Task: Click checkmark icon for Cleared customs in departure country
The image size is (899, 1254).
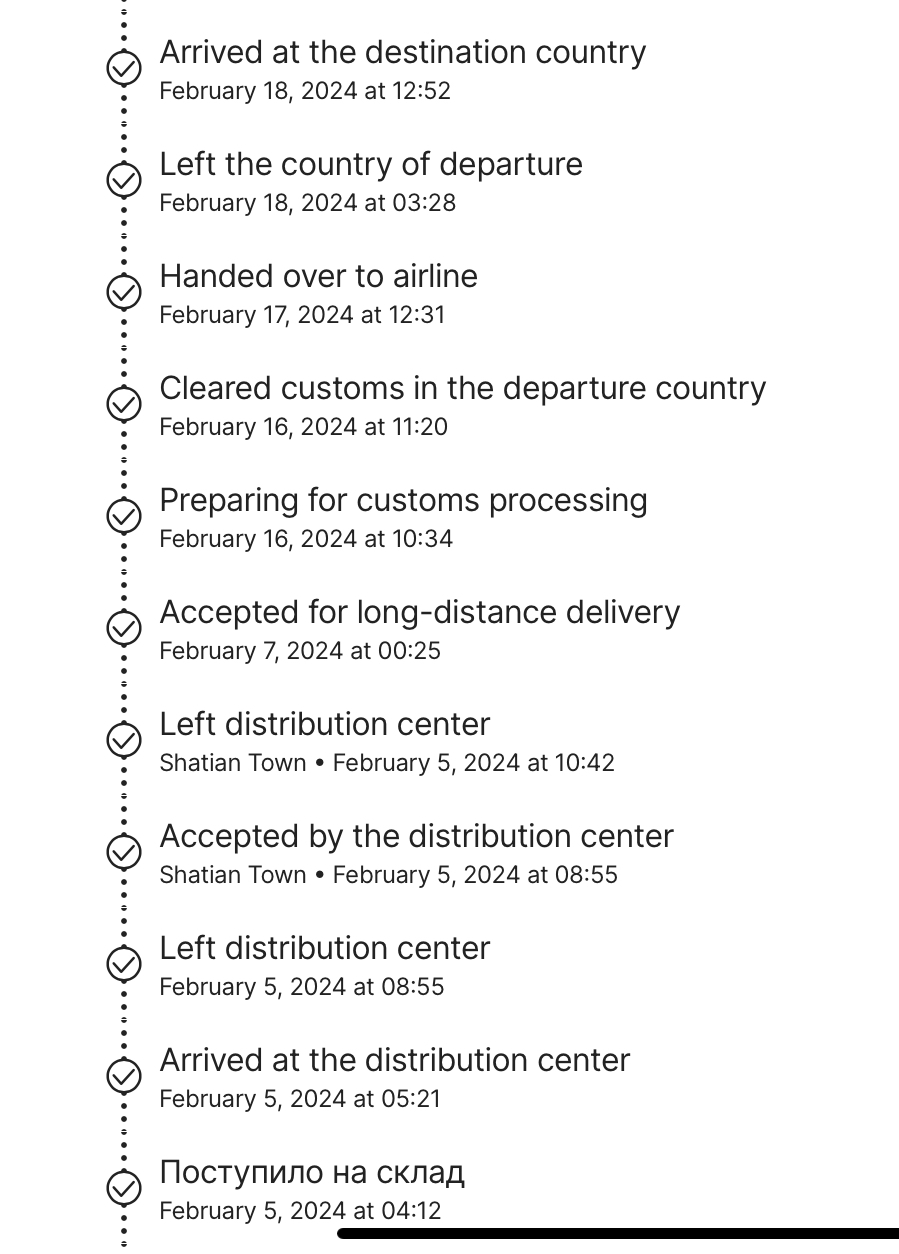Action: coord(124,404)
